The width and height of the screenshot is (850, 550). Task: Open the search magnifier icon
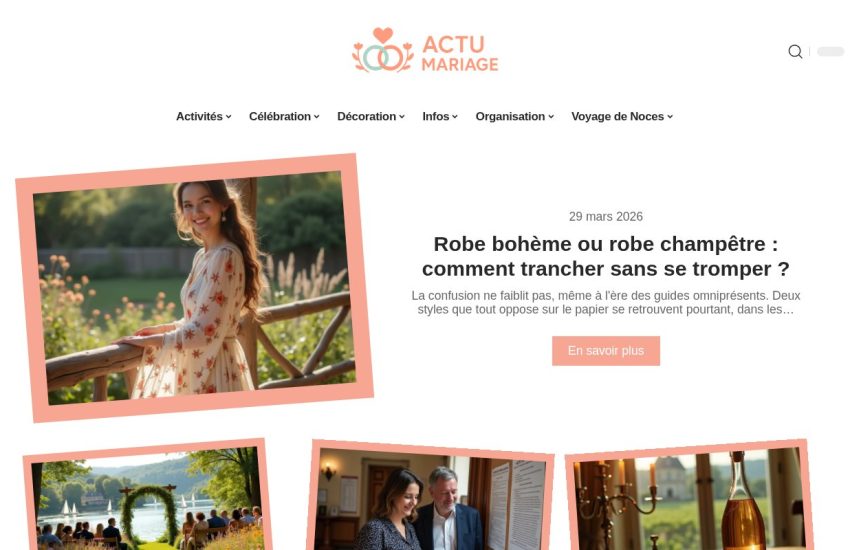tap(795, 51)
